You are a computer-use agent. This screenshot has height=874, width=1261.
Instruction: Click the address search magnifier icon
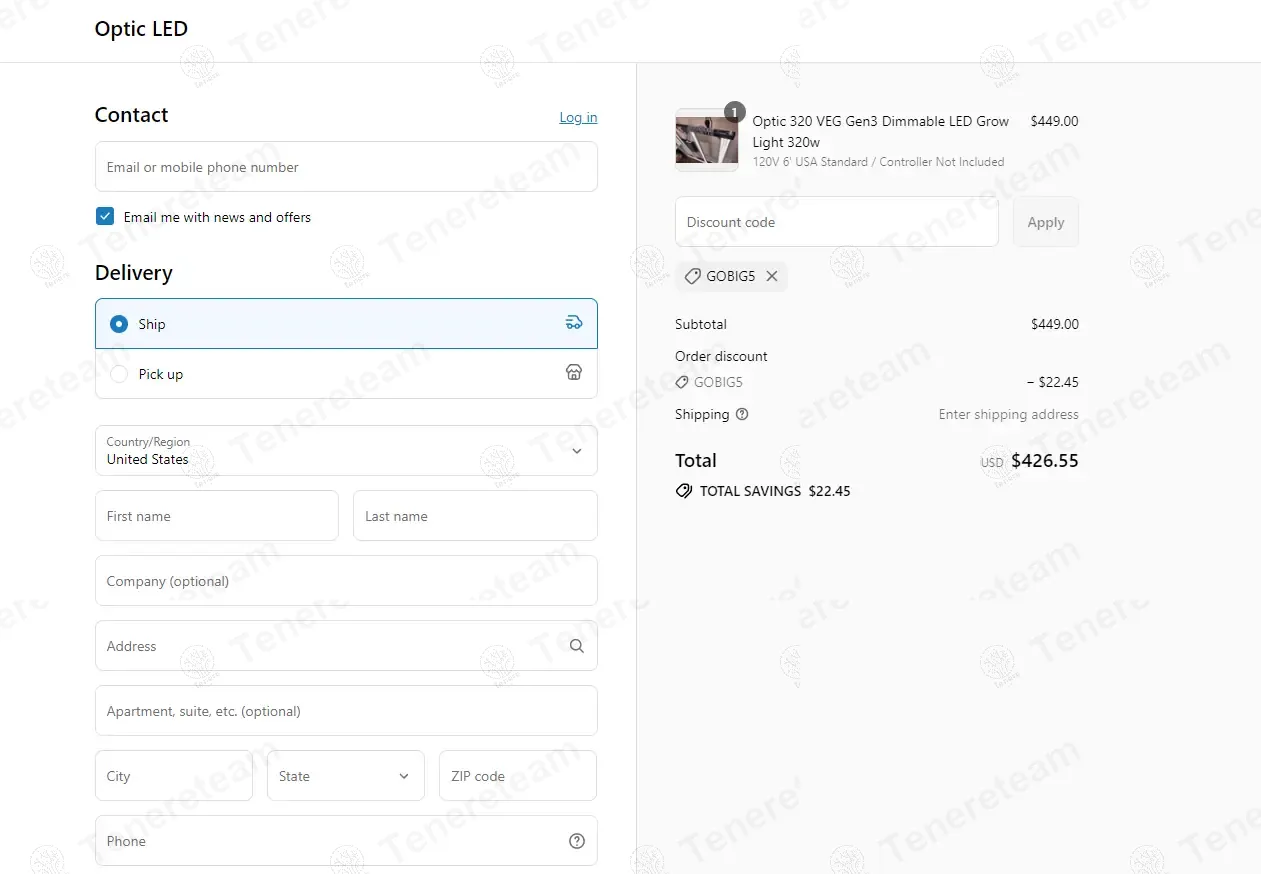[577, 646]
